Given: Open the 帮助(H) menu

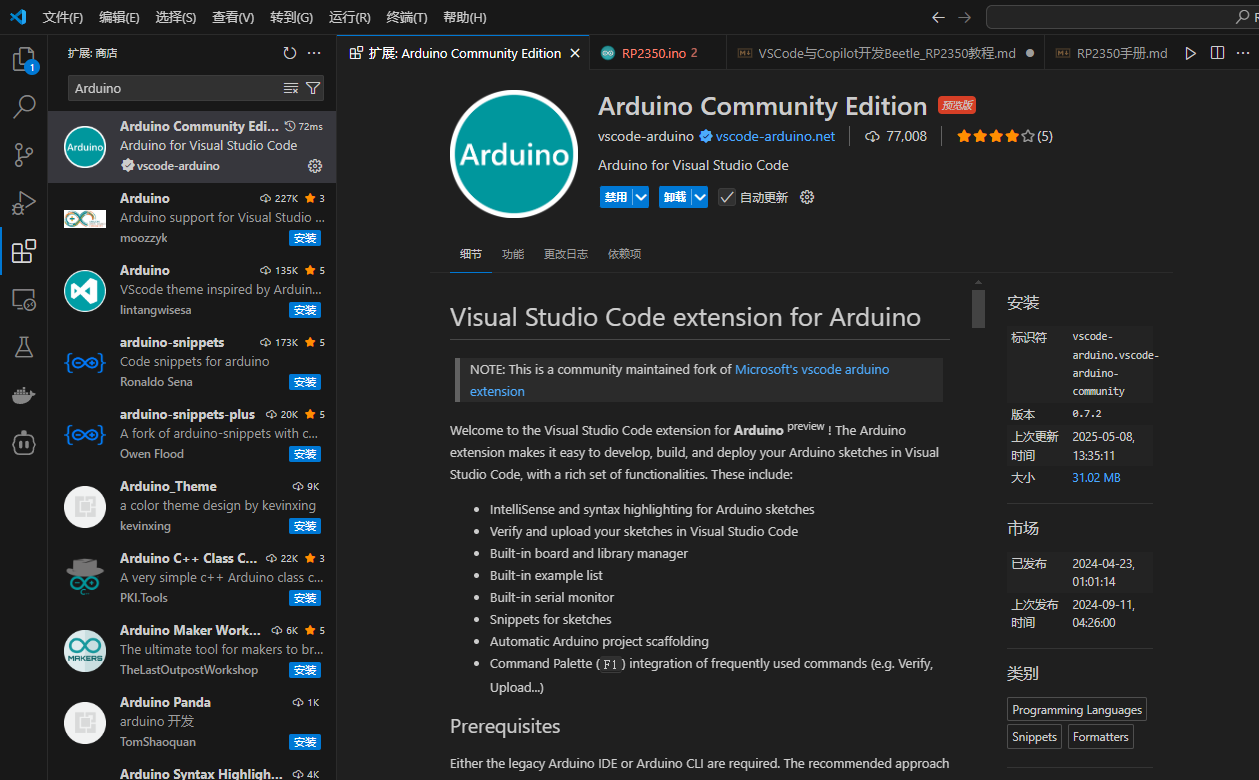Looking at the screenshot, I should tap(464, 17).
